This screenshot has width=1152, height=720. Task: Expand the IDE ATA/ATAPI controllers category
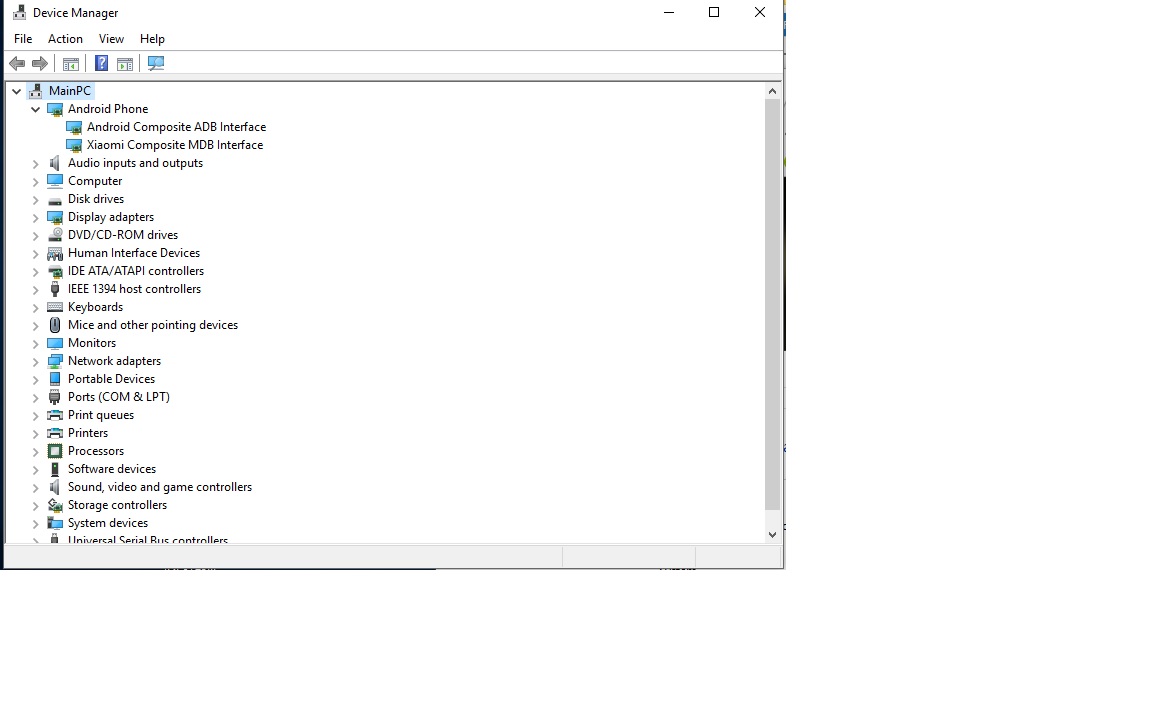(35, 272)
